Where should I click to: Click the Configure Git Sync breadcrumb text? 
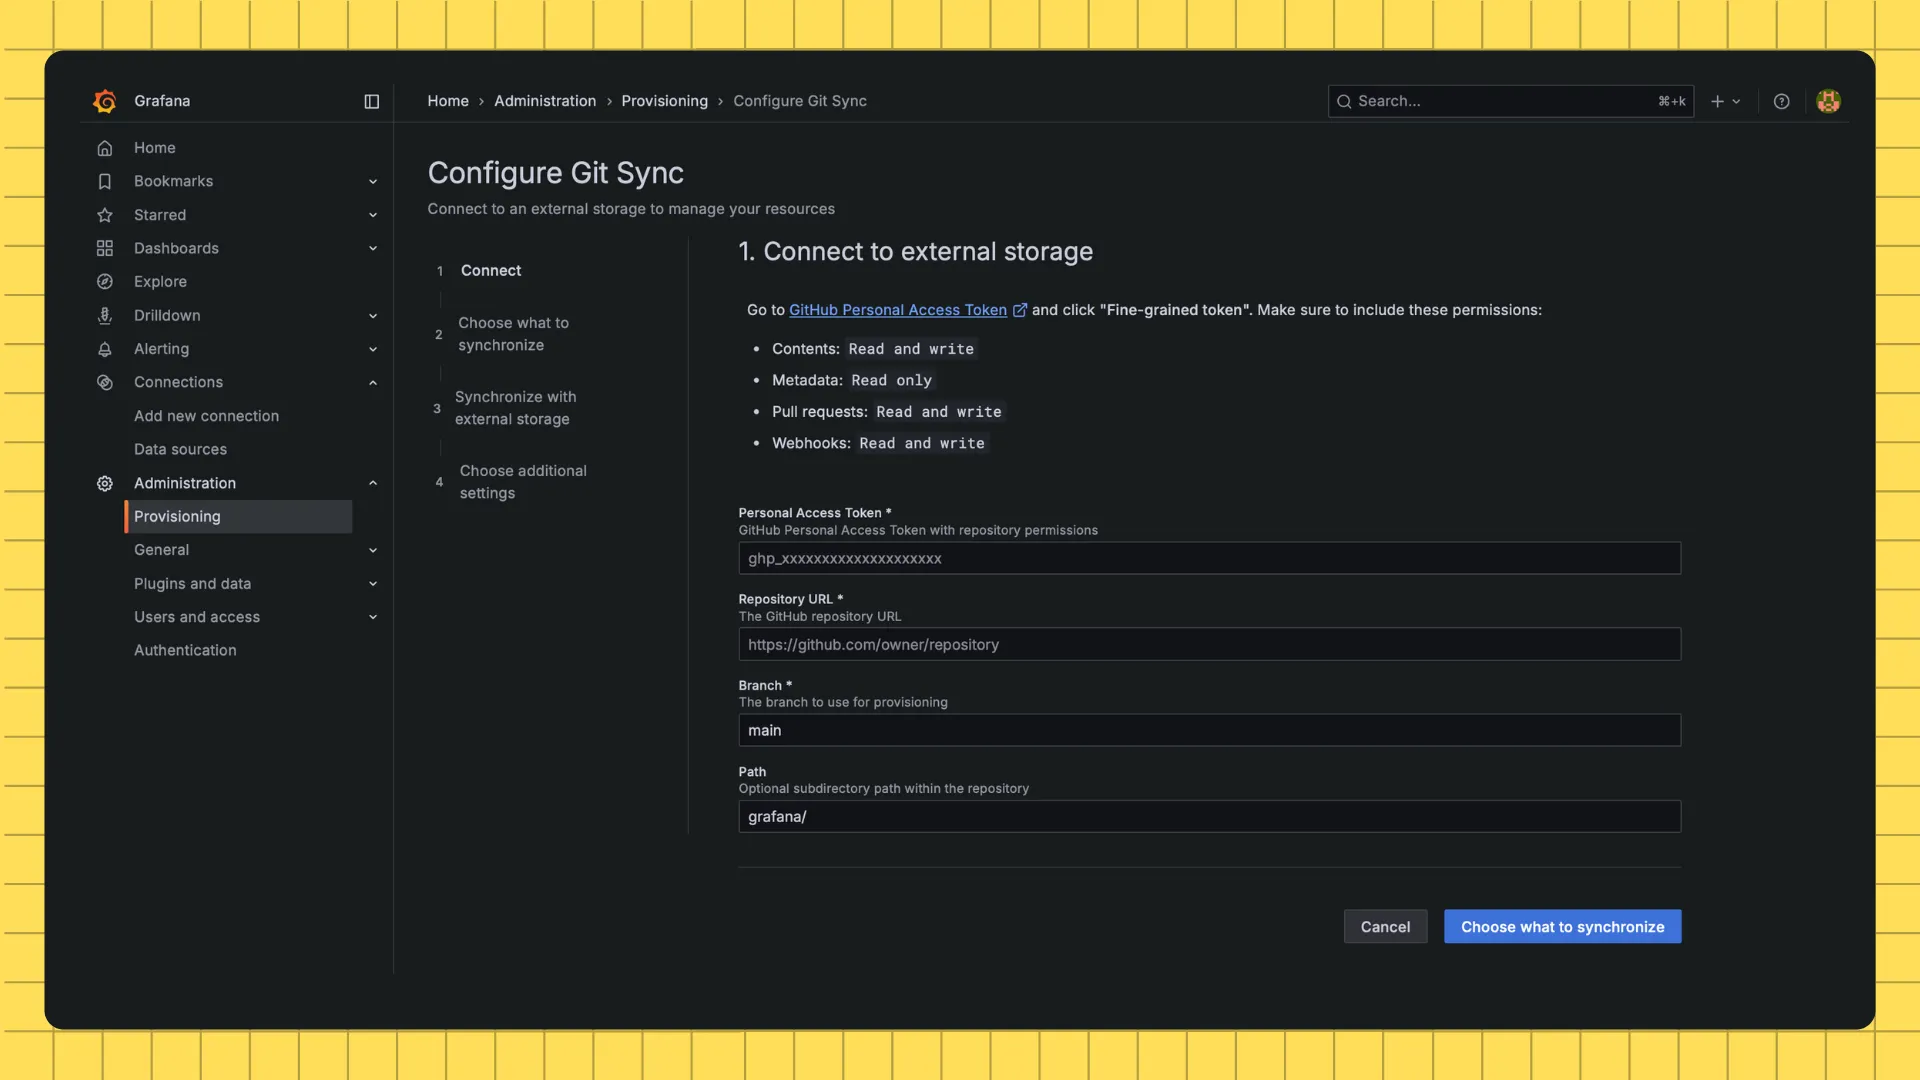[800, 101]
